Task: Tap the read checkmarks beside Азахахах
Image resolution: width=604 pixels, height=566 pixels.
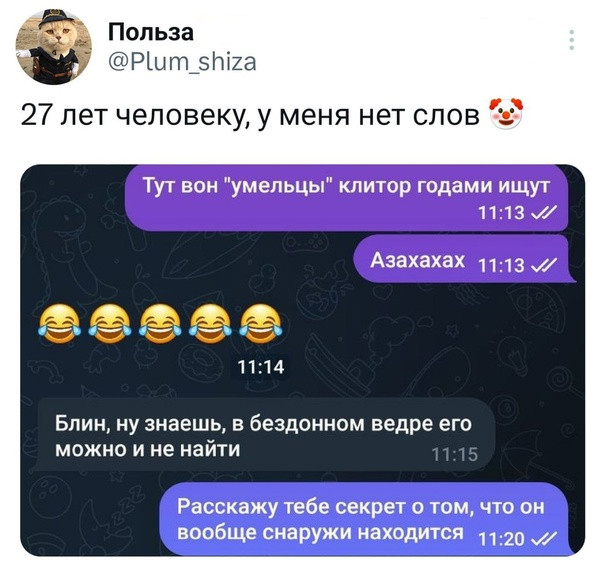Action: 543,264
